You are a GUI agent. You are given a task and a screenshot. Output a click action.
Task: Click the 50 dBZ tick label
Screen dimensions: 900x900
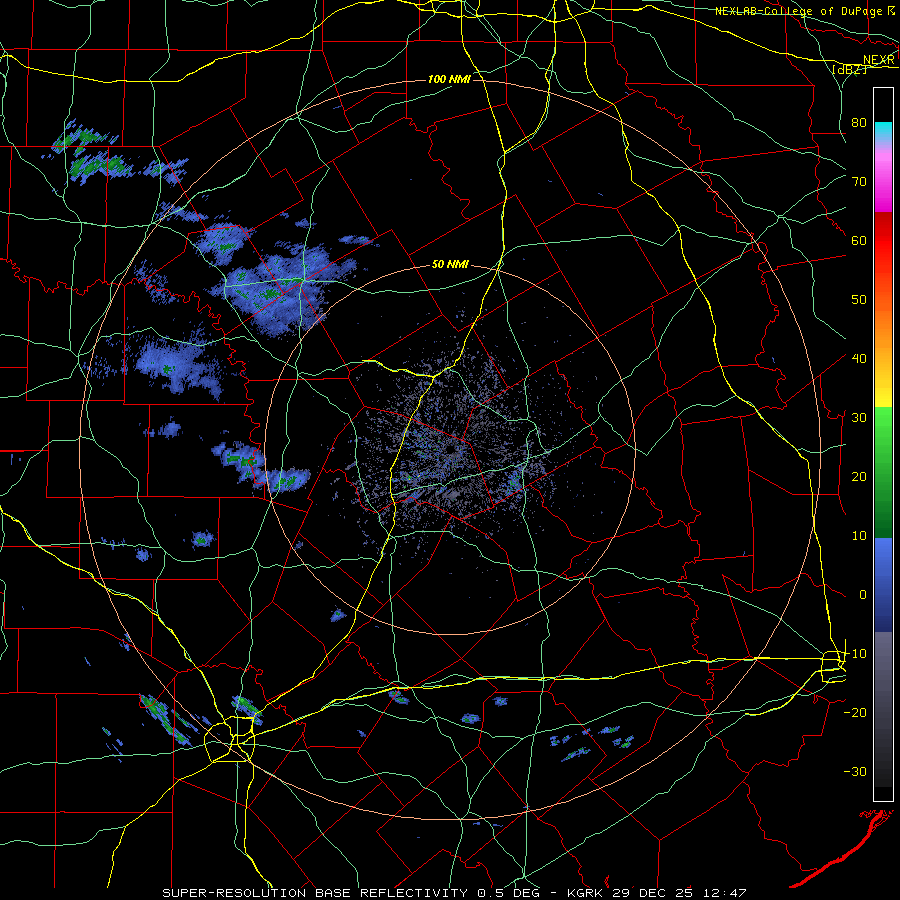click(859, 300)
